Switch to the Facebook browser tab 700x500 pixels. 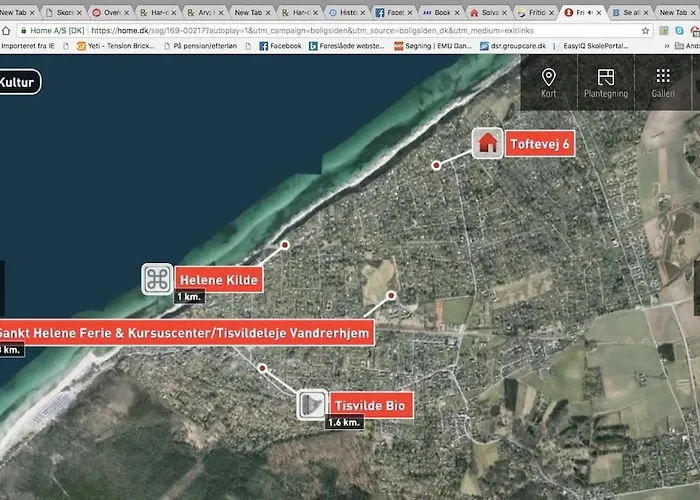click(x=392, y=13)
